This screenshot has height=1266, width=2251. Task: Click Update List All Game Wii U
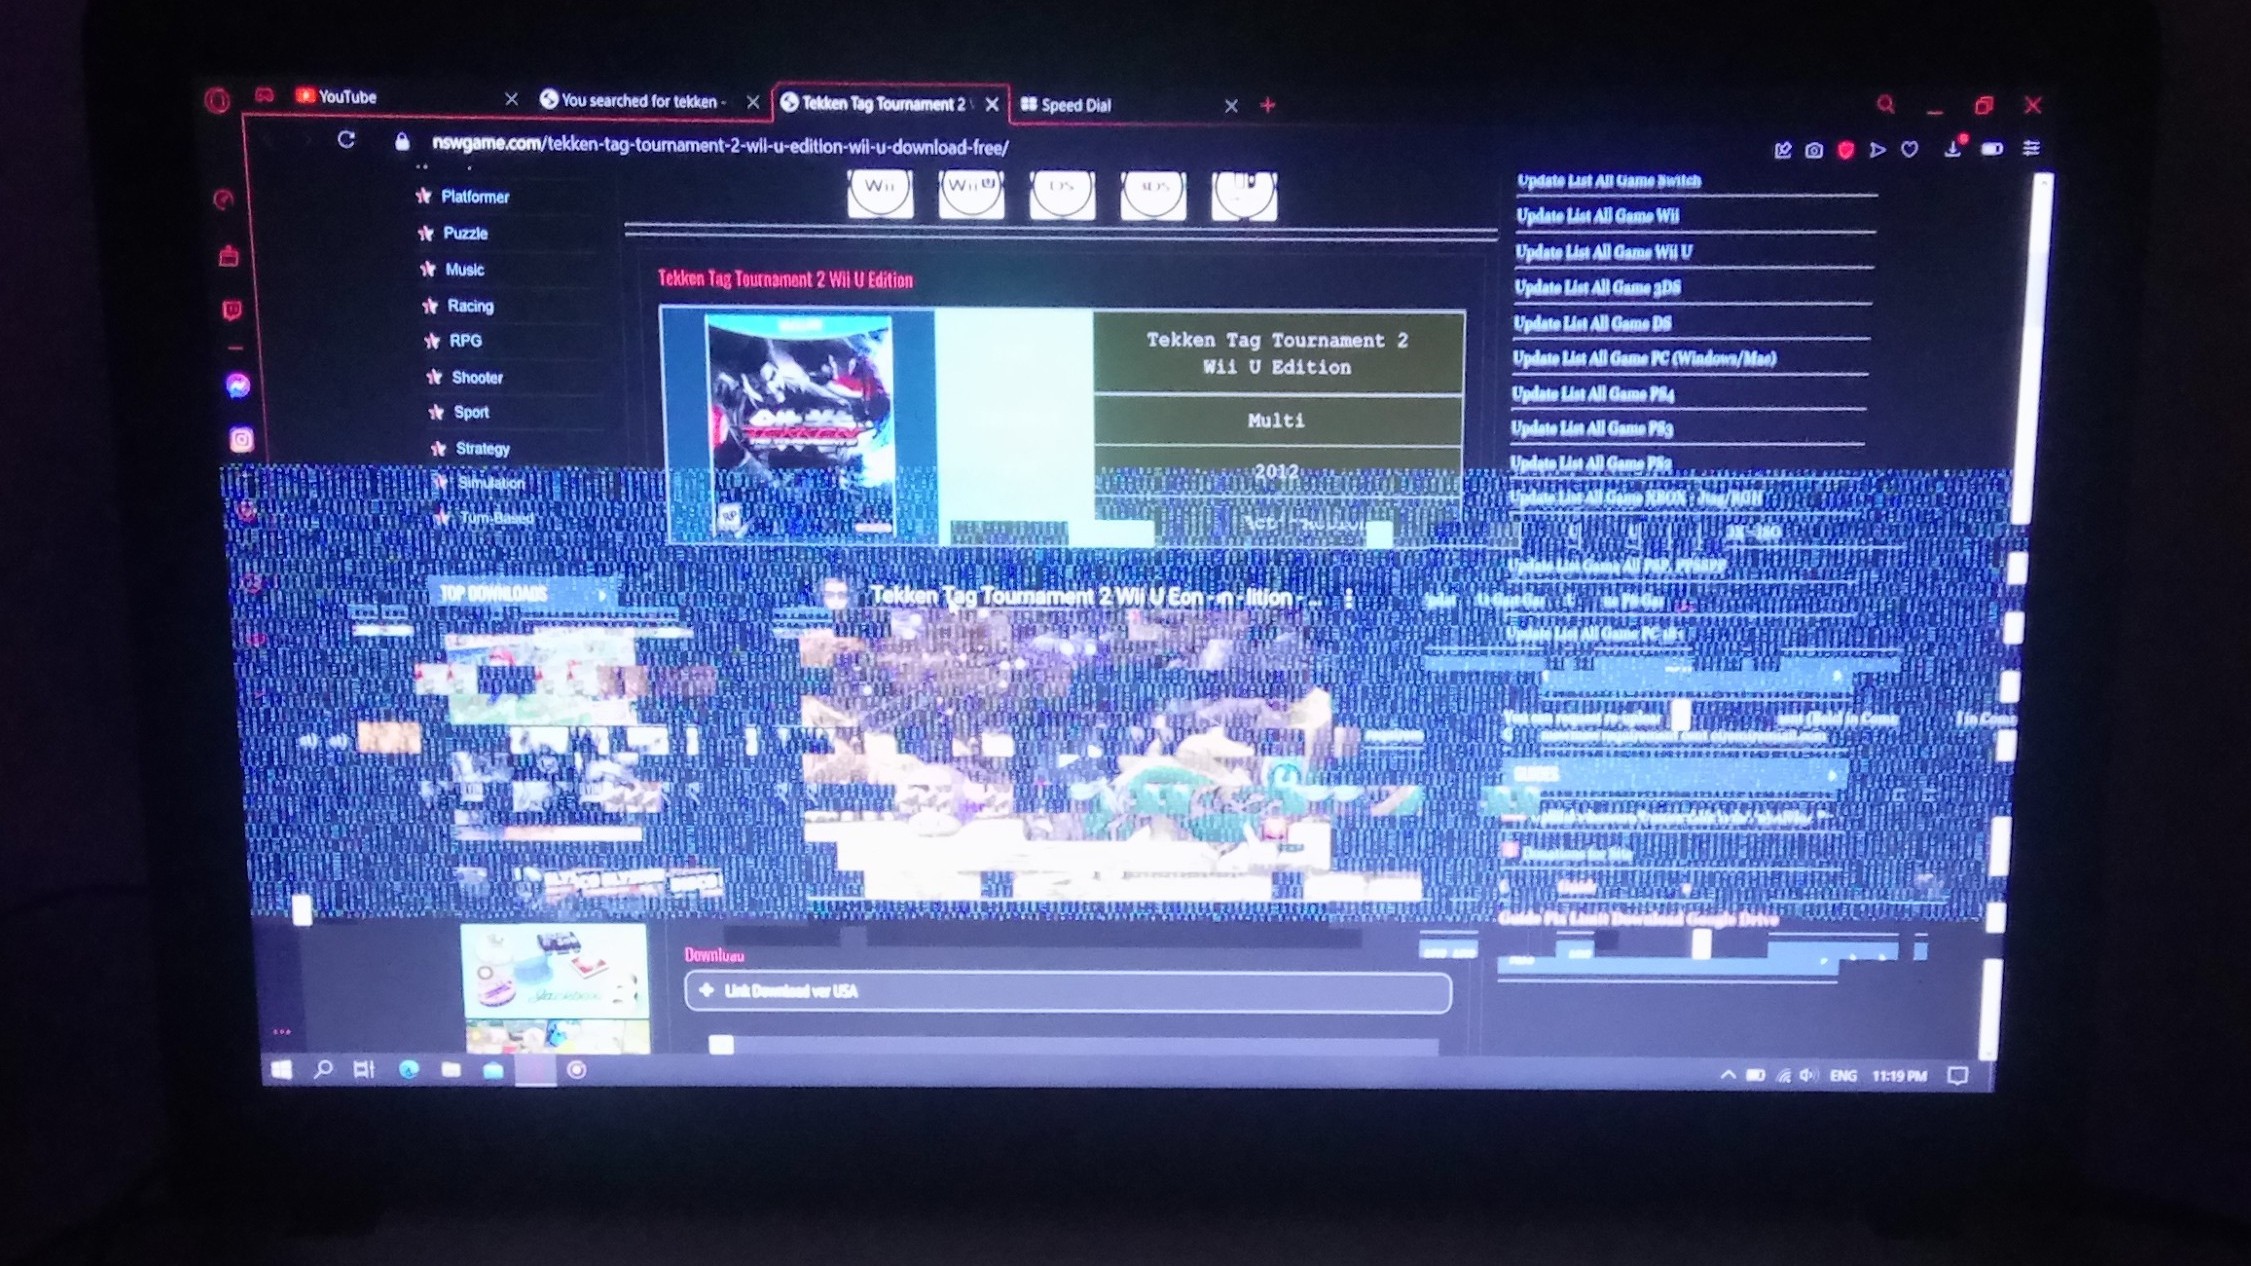(1603, 252)
